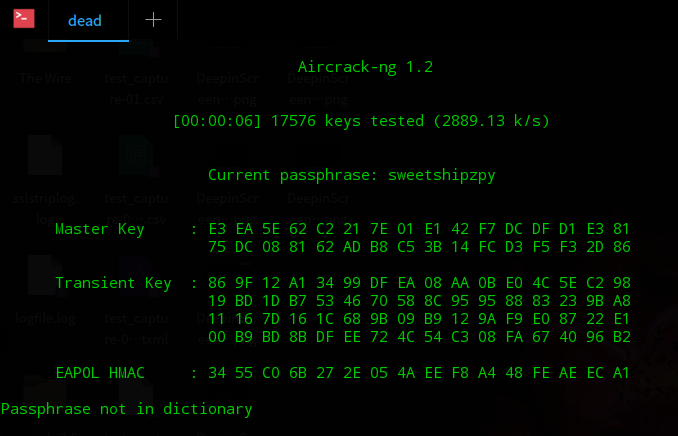This screenshot has width=678, height=436.
Task: Click the red terminal app icon
Action: (24, 19)
